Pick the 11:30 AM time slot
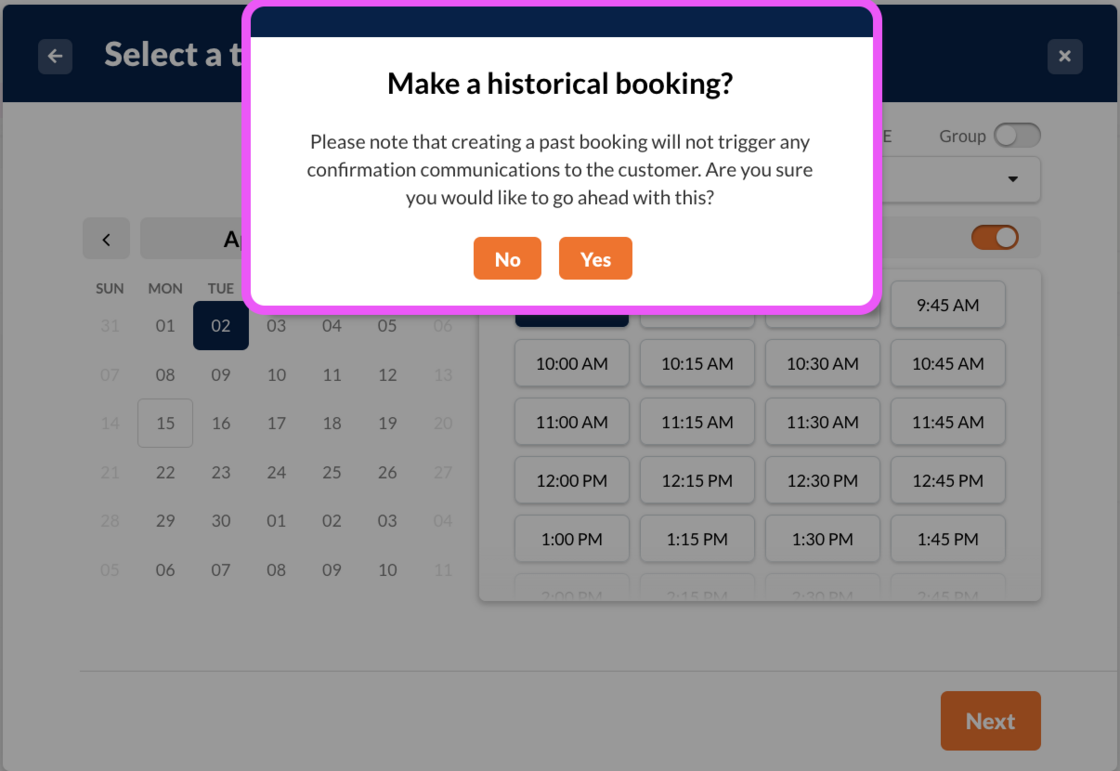This screenshot has height=771, width=1120. (x=822, y=422)
